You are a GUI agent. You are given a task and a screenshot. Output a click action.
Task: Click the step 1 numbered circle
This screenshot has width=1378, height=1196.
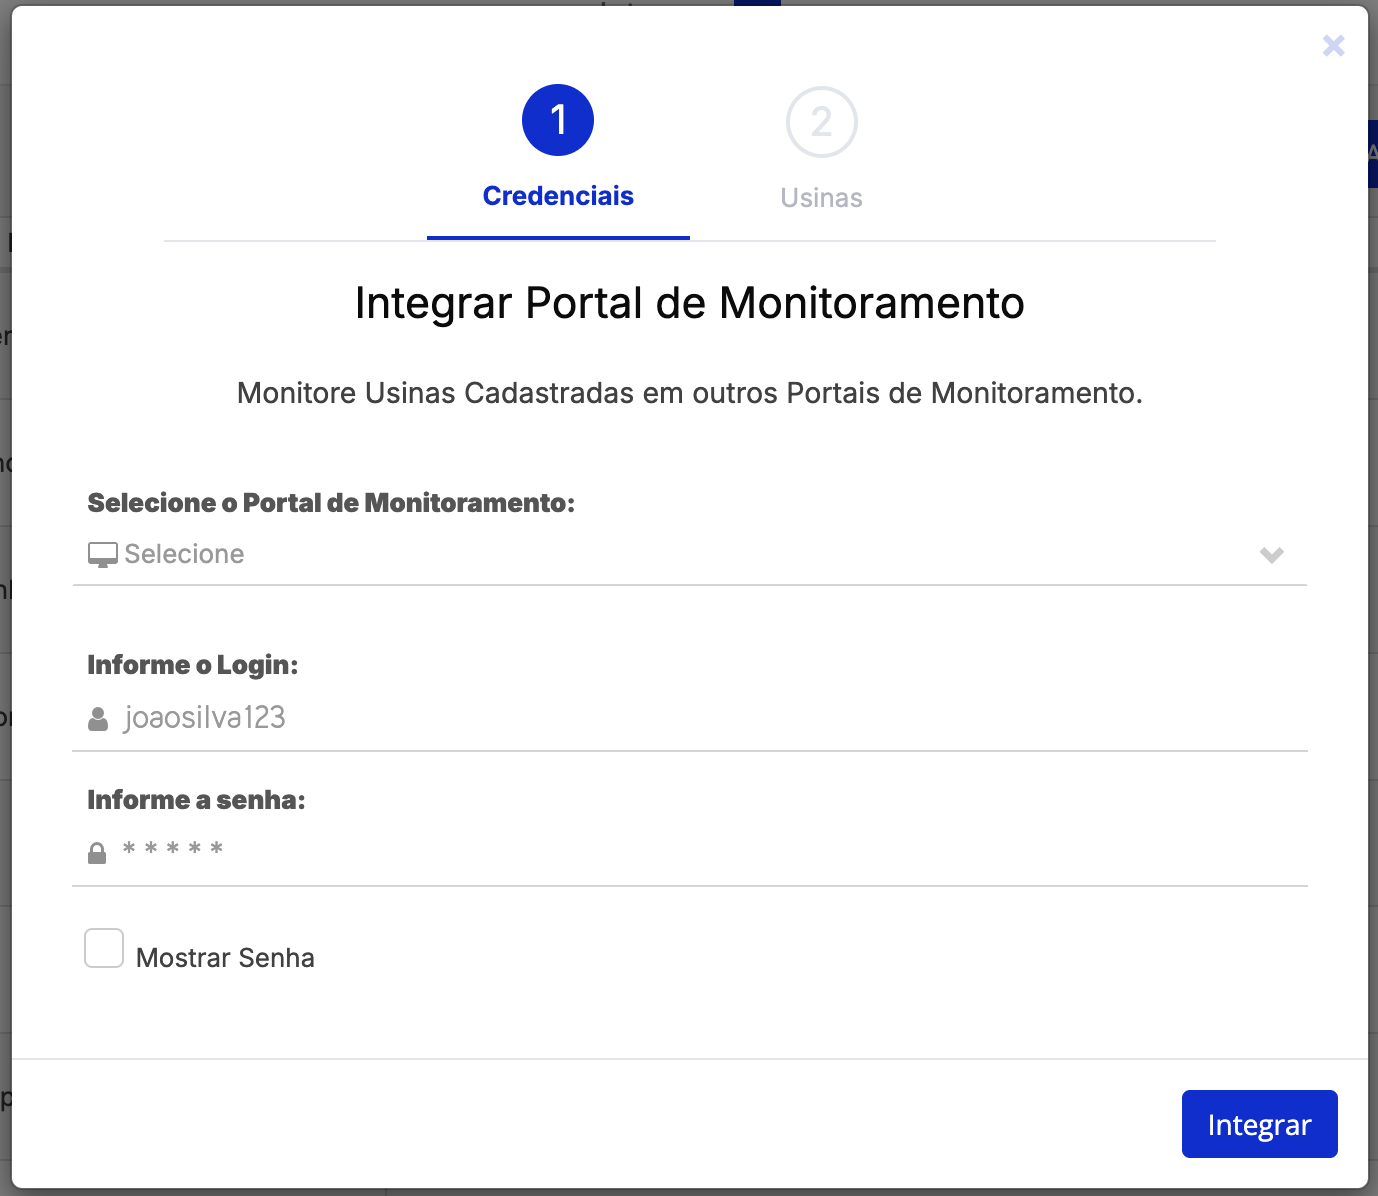click(x=558, y=119)
